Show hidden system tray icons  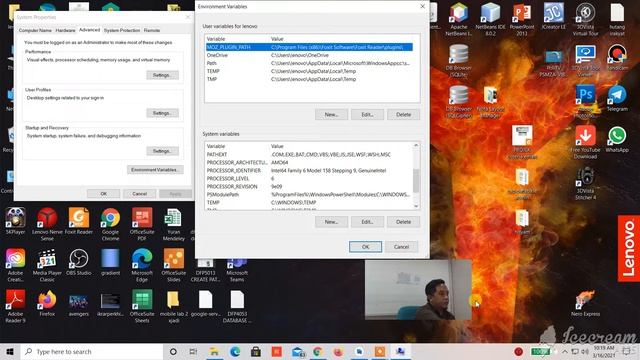pyautogui.click(x=565, y=351)
